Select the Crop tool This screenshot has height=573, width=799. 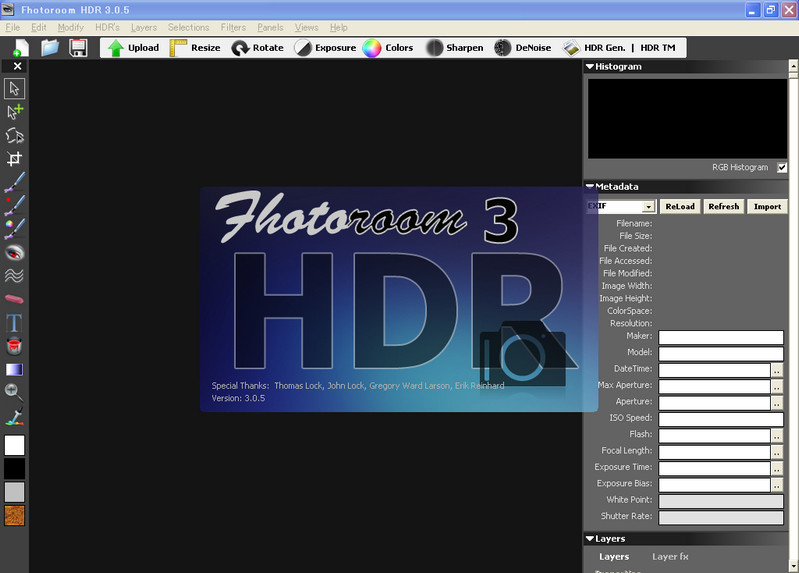14,159
